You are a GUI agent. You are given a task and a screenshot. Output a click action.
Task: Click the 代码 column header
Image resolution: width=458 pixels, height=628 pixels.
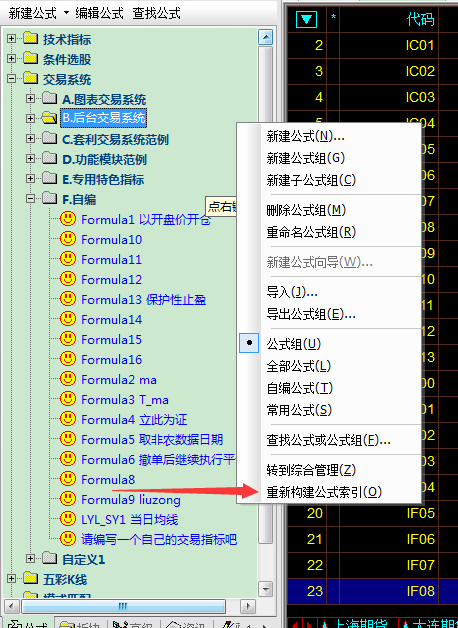tap(388, 19)
